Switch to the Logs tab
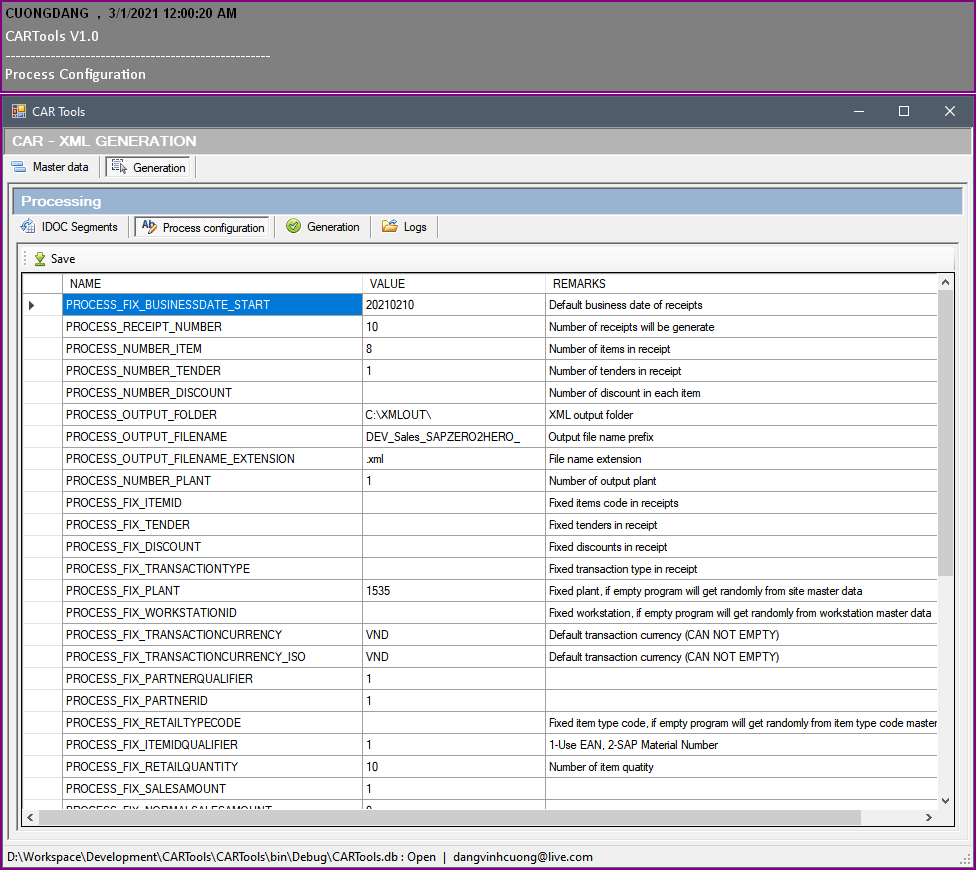Image resolution: width=976 pixels, height=870 pixels. pyautogui.click(x=414, y=227)
